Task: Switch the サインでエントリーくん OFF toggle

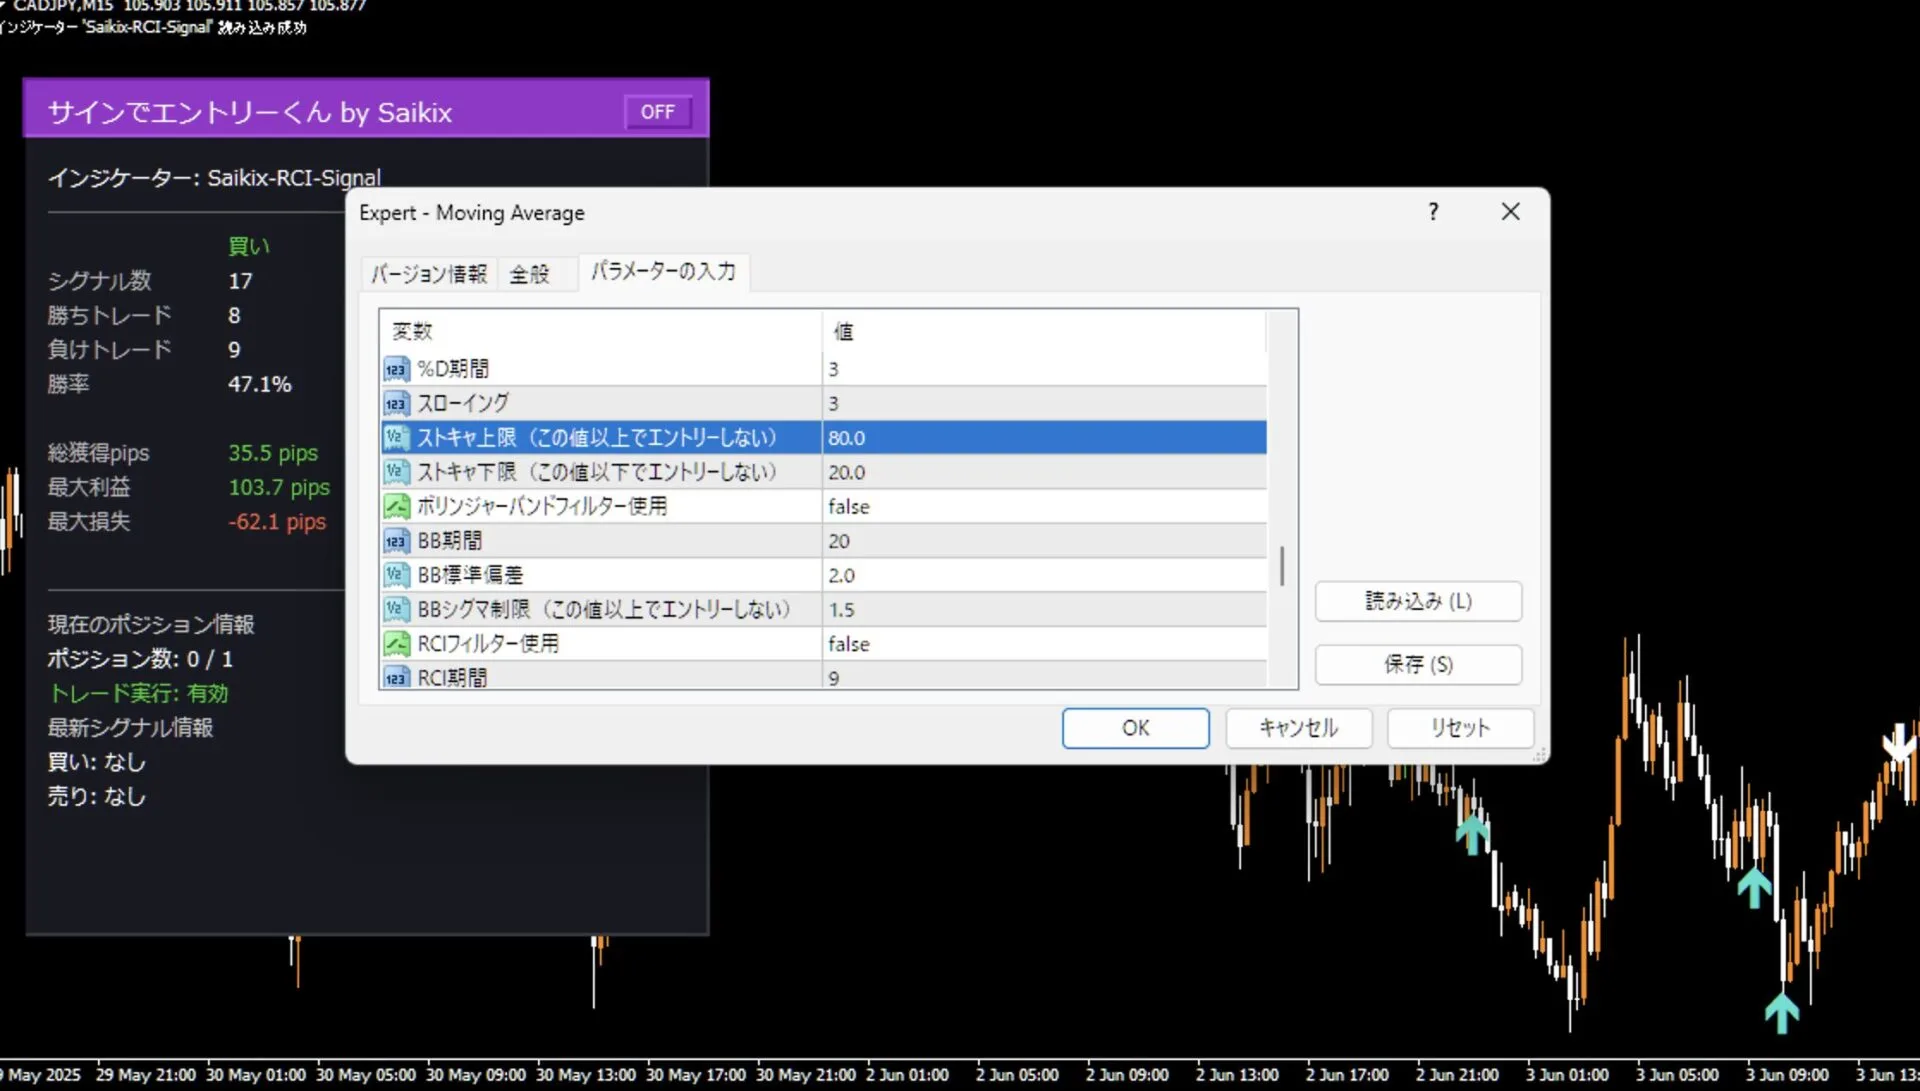Action: click(657, 111)
